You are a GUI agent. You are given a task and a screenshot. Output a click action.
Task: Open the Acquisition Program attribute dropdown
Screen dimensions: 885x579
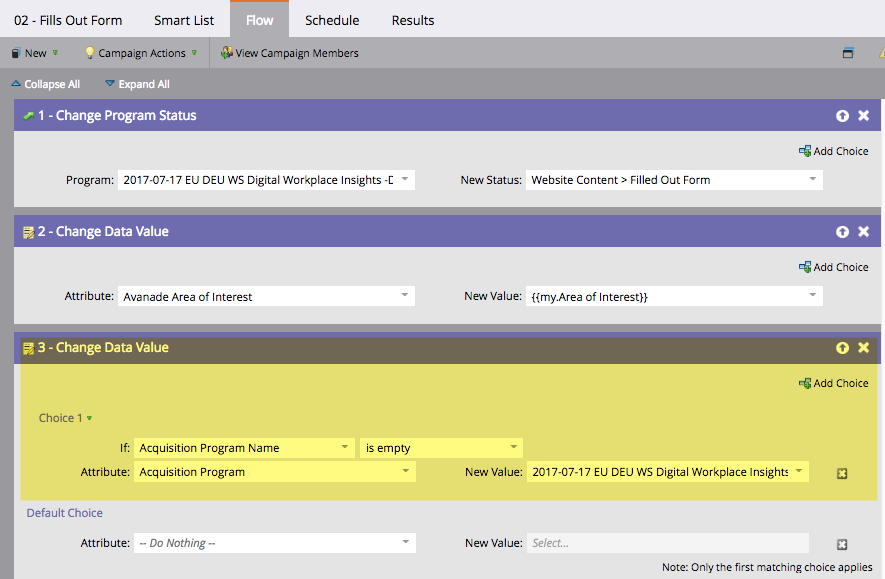coord(275,472)
